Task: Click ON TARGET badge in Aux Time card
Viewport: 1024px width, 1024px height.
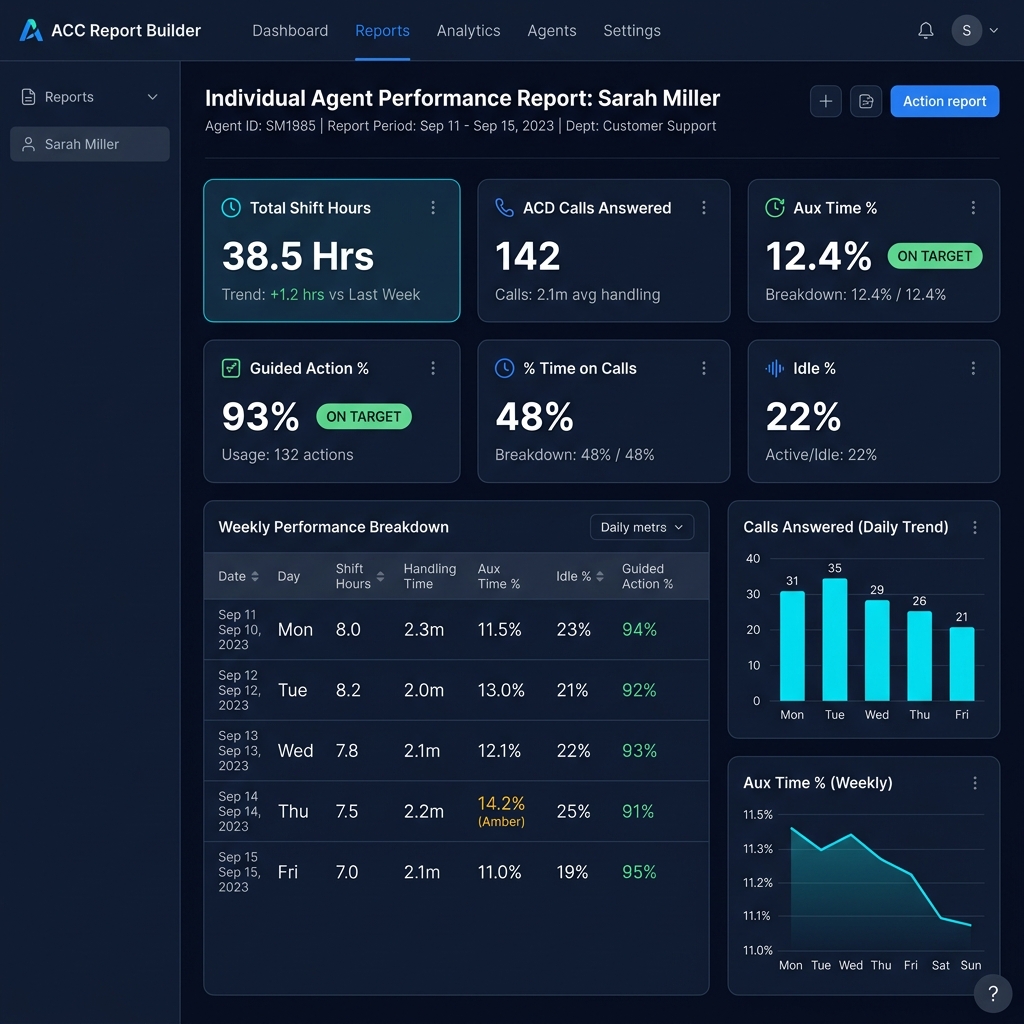Action: 935,256
